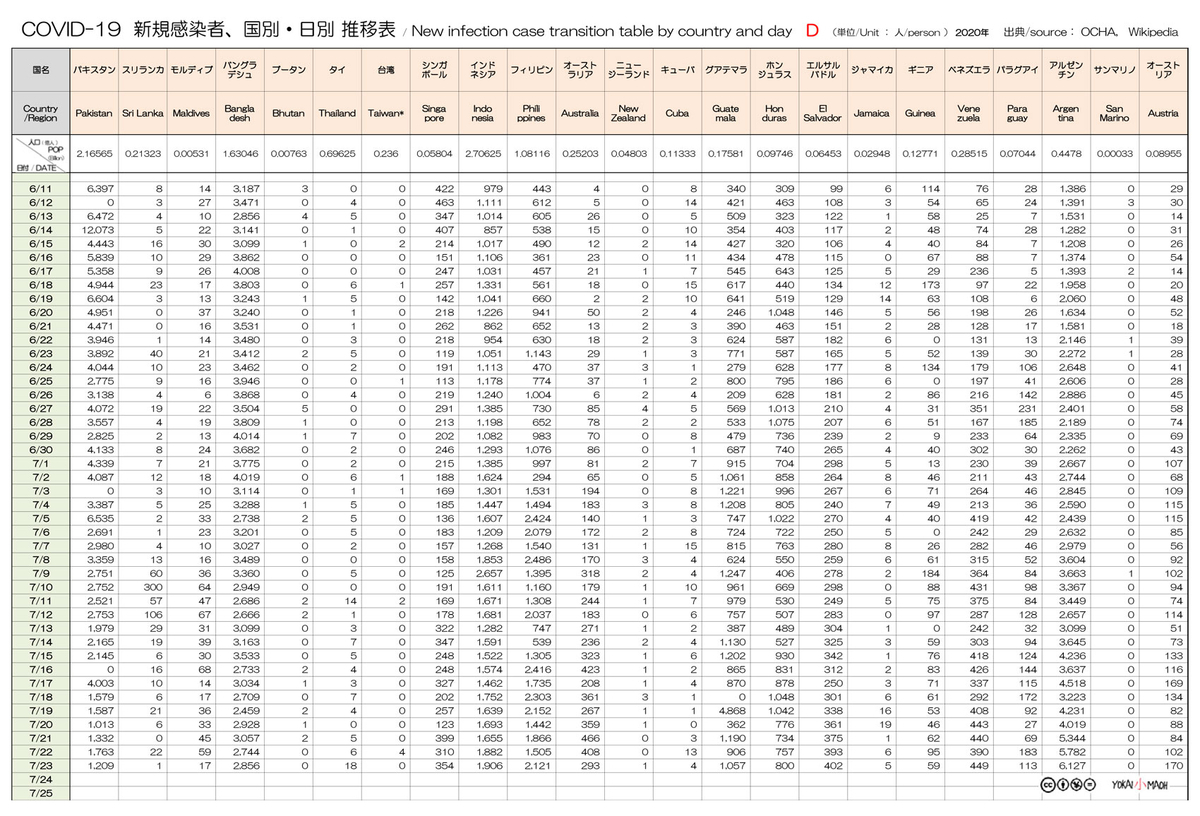This screenshot has height=816, width=1200.
Task: Click the red letter D in title
Action: (812, 31)
